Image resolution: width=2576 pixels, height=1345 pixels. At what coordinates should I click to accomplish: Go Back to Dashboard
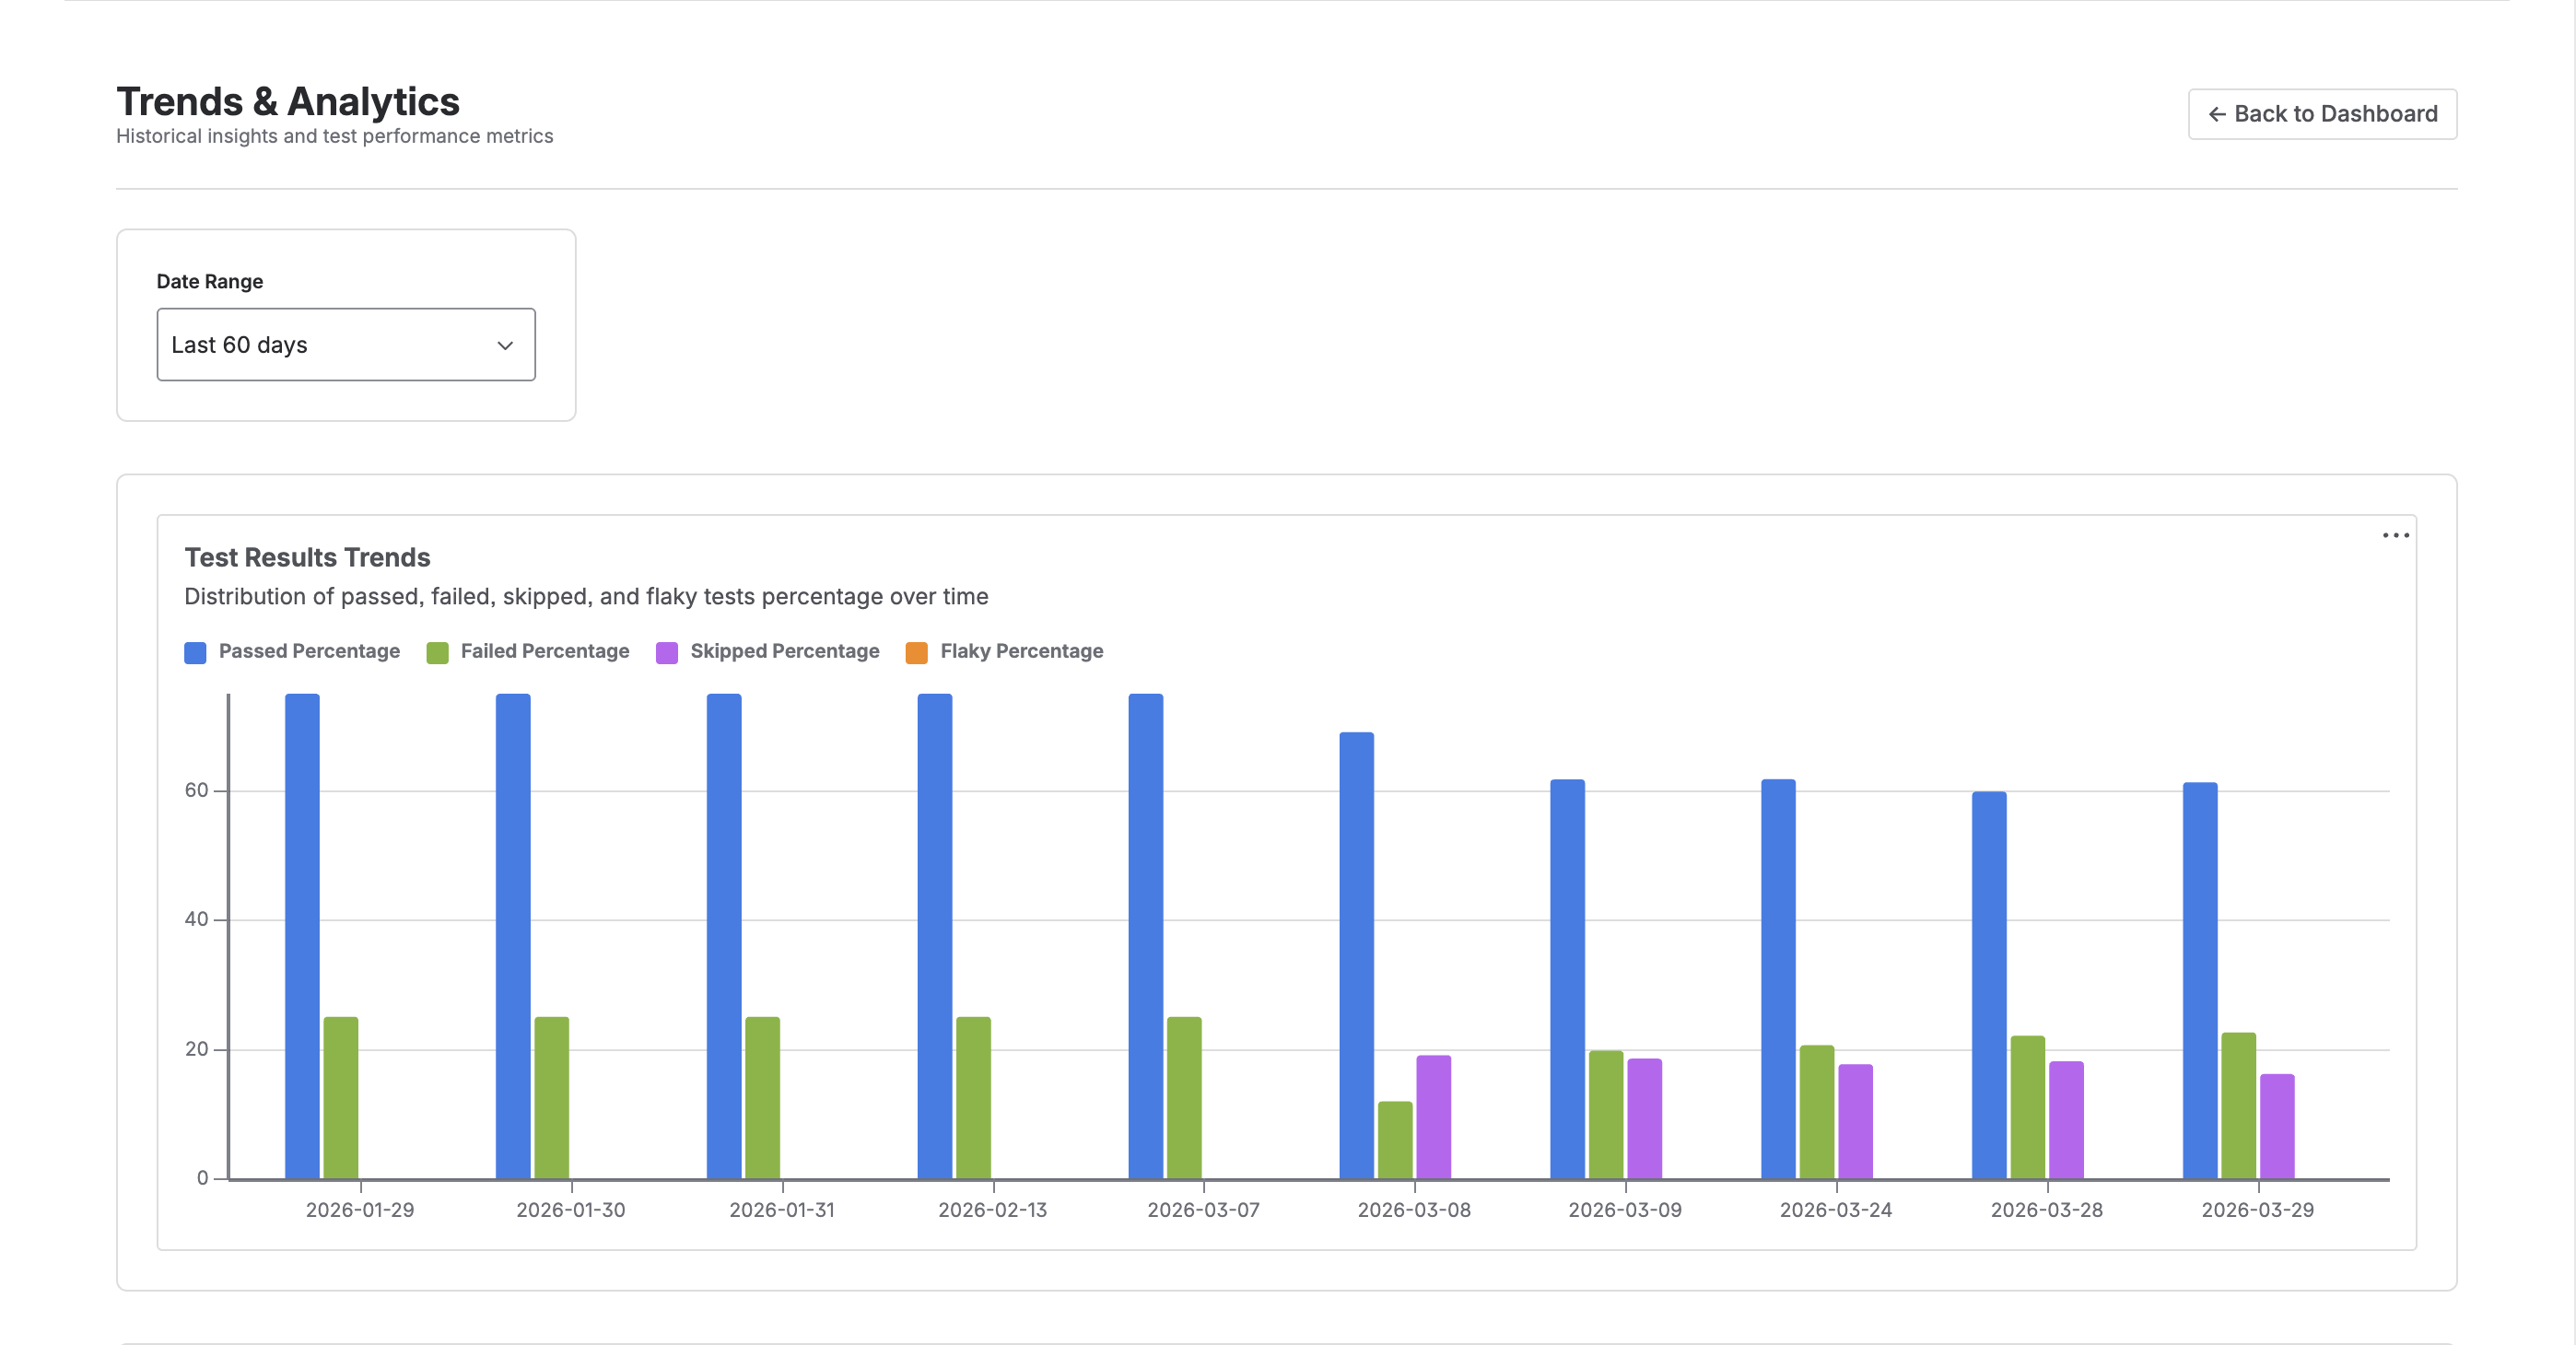click(2322, 114)
